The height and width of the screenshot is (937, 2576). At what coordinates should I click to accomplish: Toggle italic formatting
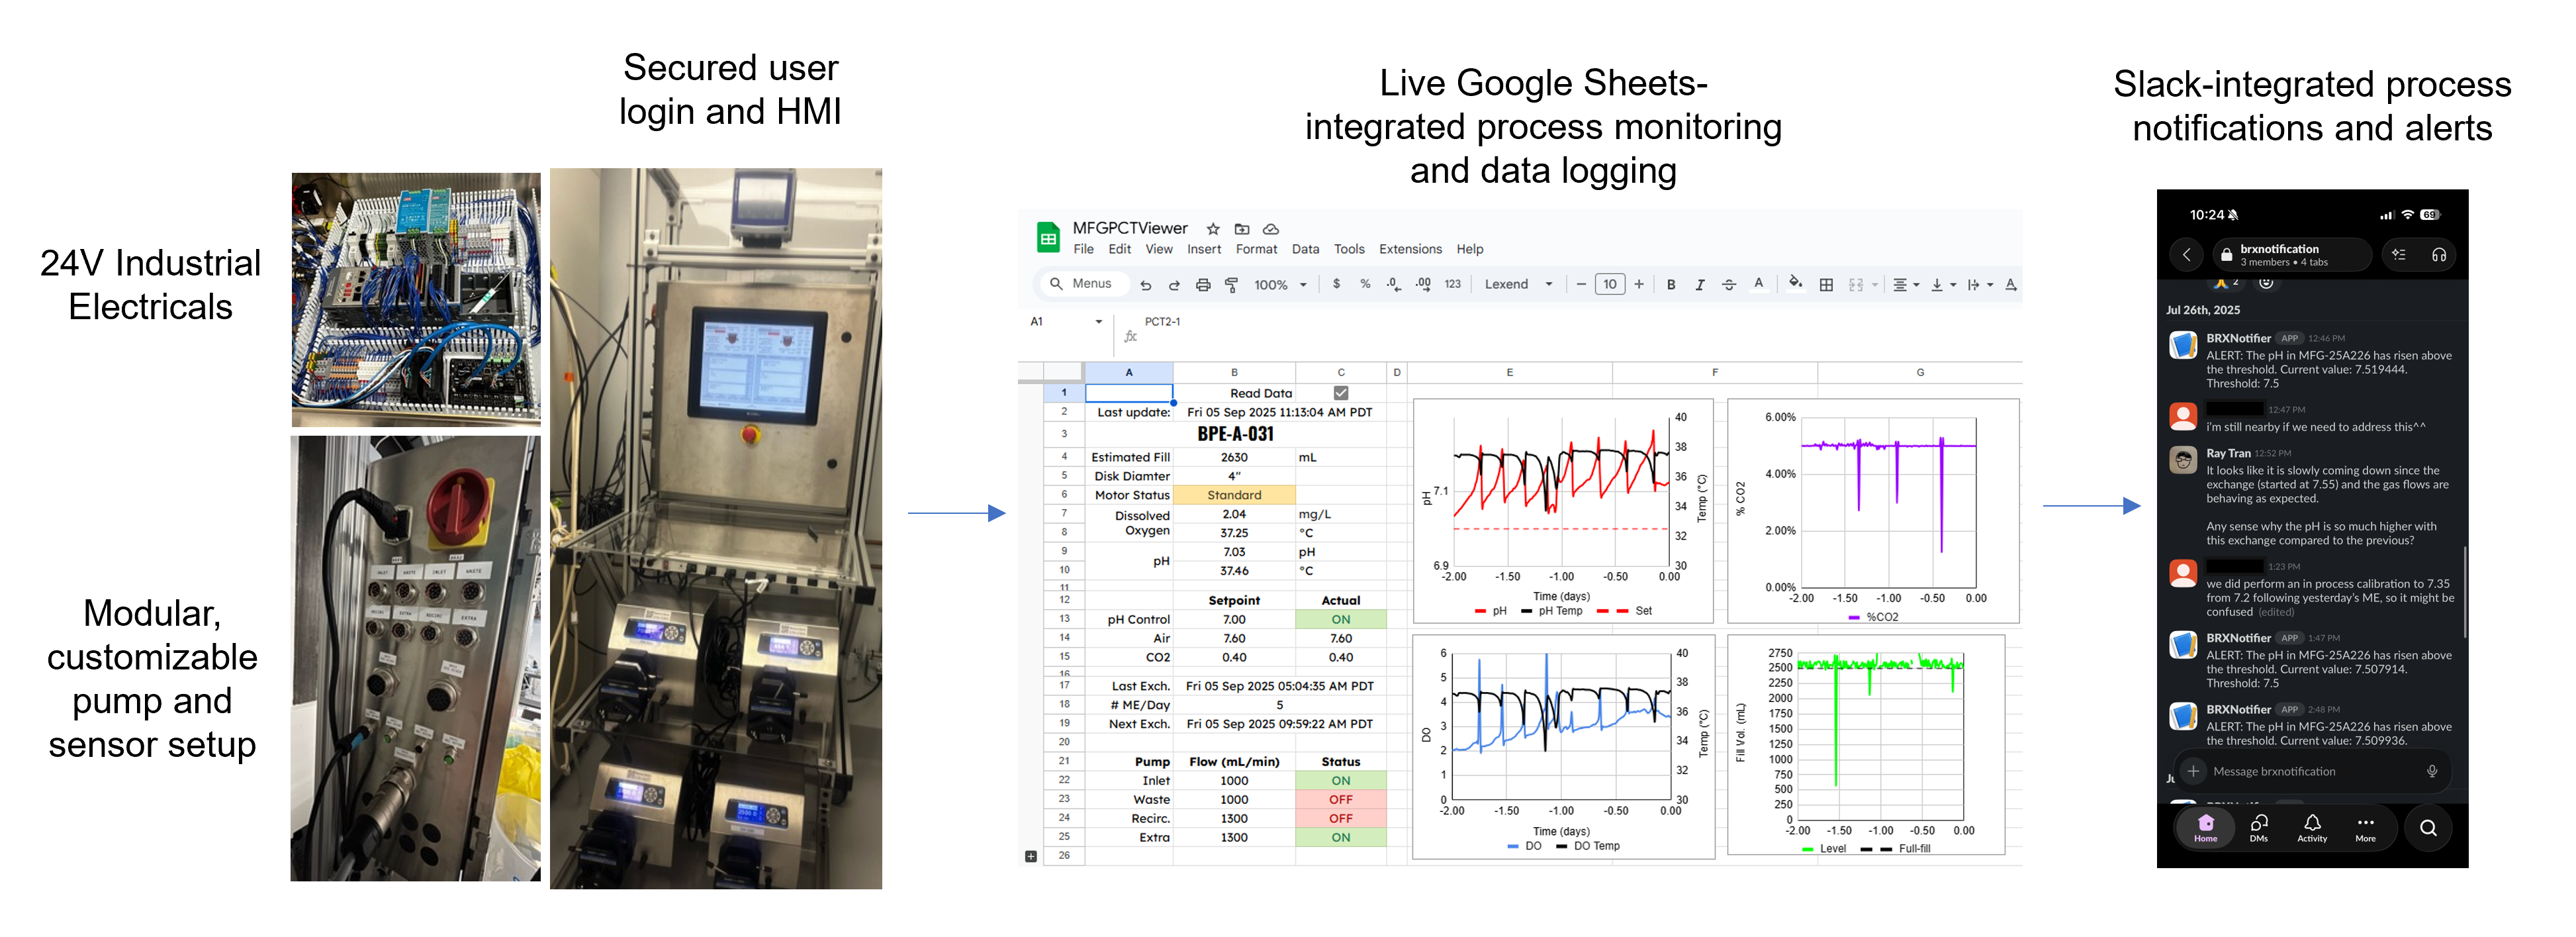[x=1700, y=285]
